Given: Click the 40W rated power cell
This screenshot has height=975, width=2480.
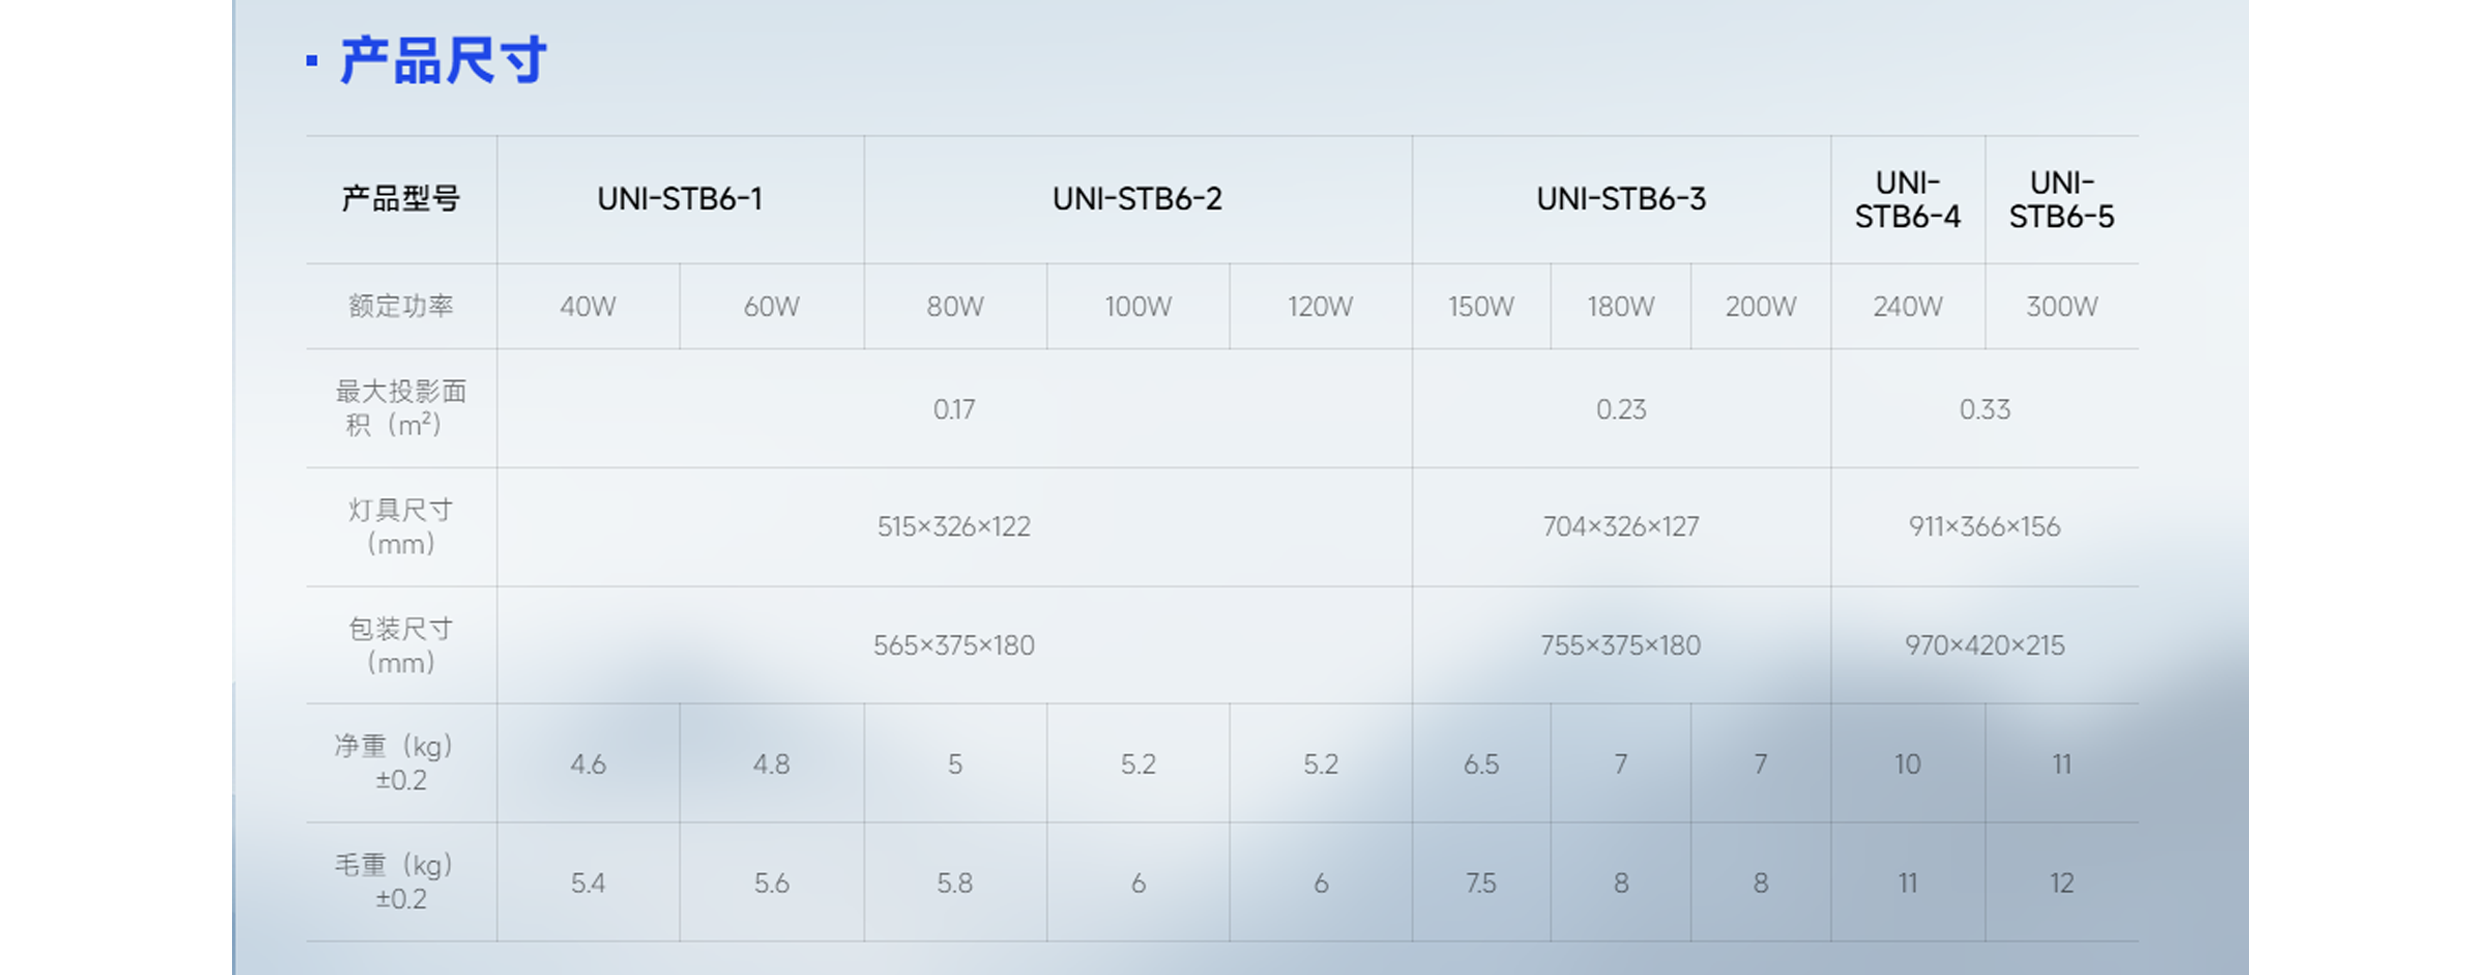Looking at the screenshot, I should pyautogui.click(x=588, y=306).
